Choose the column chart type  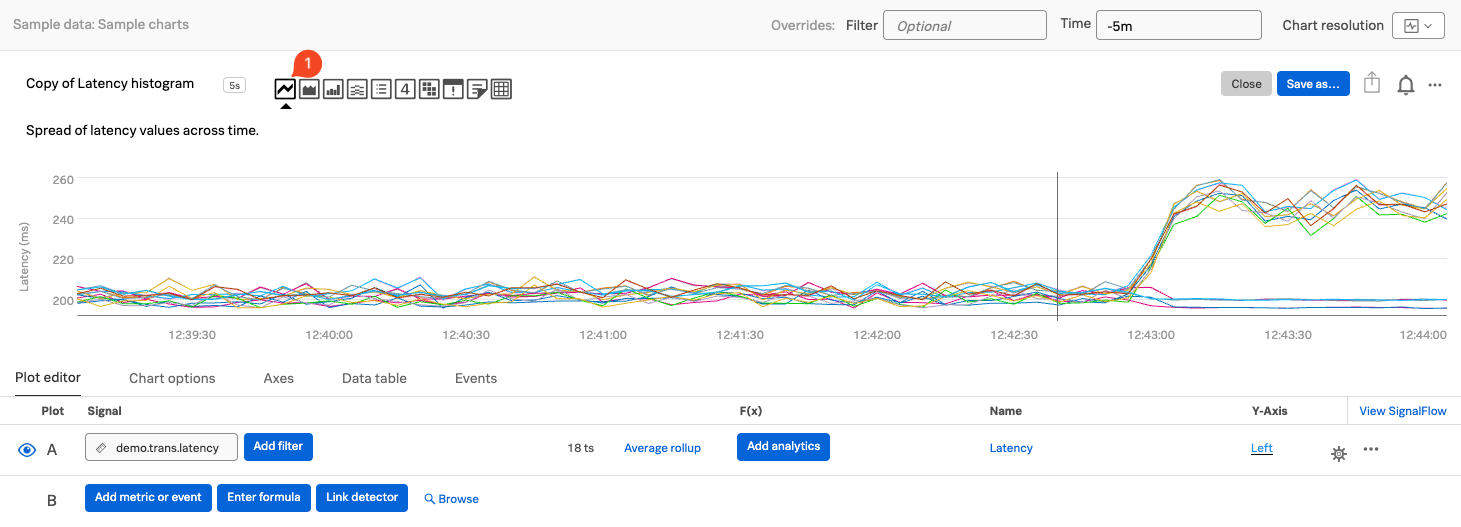coord(333,89)
